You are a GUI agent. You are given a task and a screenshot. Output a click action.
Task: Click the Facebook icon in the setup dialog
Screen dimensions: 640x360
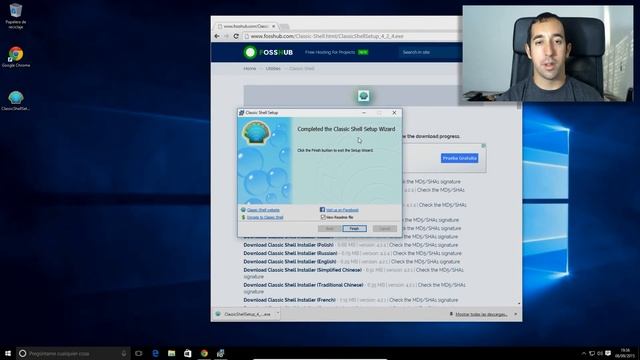click(322, 209)
